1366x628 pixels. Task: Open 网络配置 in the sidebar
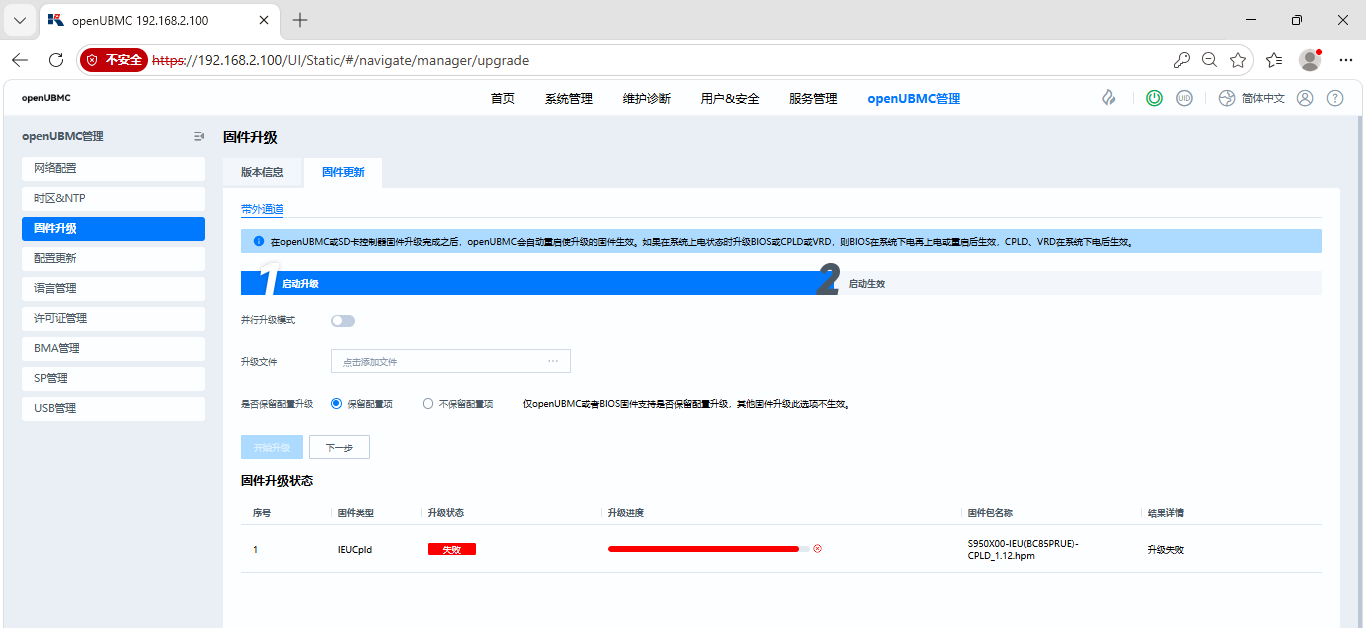point(113,168)
